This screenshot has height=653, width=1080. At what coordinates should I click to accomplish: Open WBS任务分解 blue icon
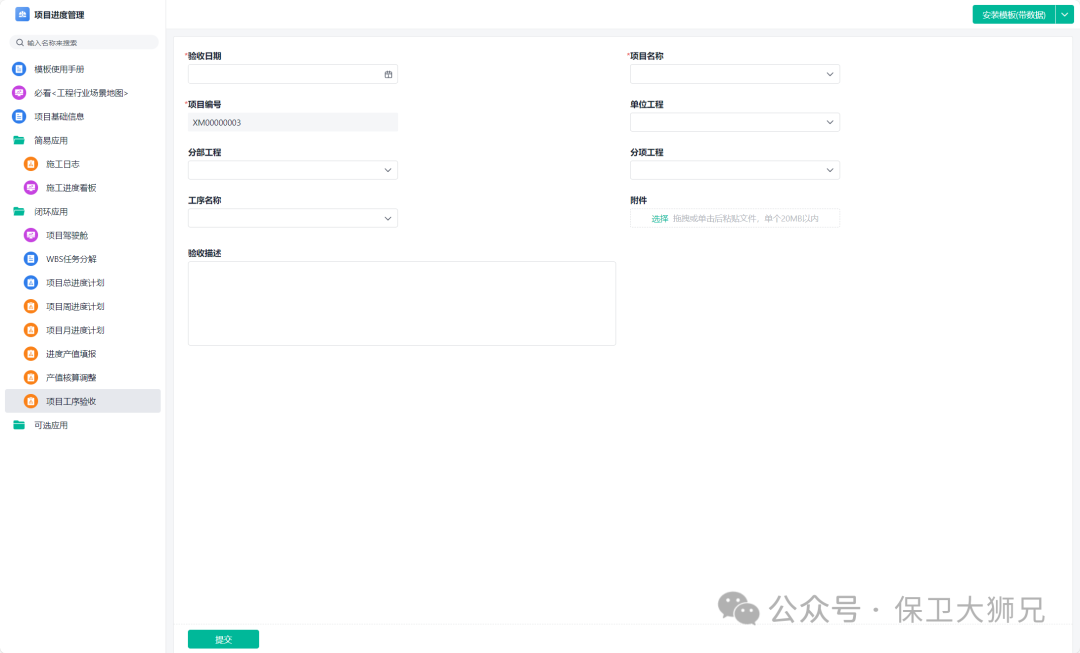[x=31, y=259]
